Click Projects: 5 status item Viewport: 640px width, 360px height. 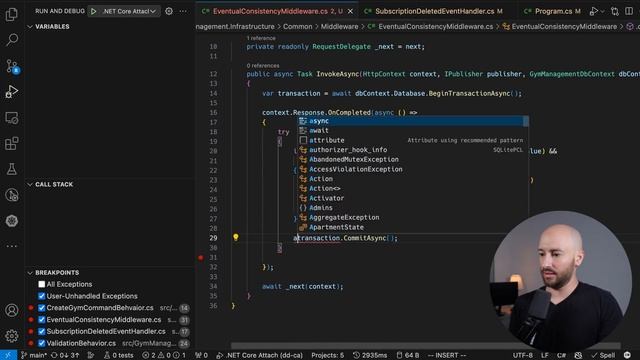[x=327, y=355]
